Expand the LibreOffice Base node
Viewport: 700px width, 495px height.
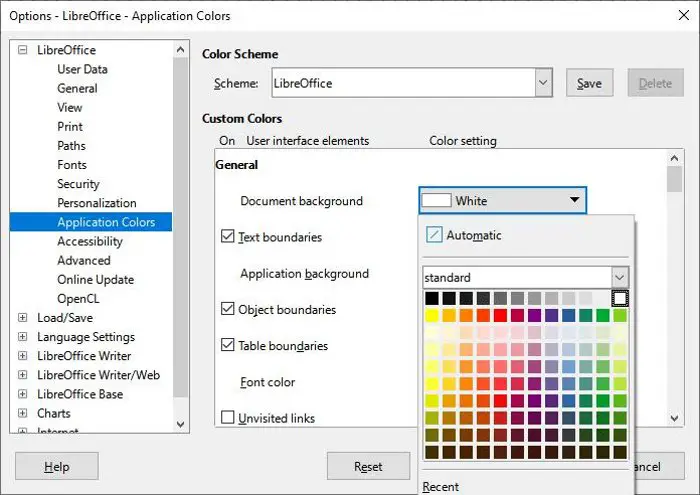(x=22, y=394)
